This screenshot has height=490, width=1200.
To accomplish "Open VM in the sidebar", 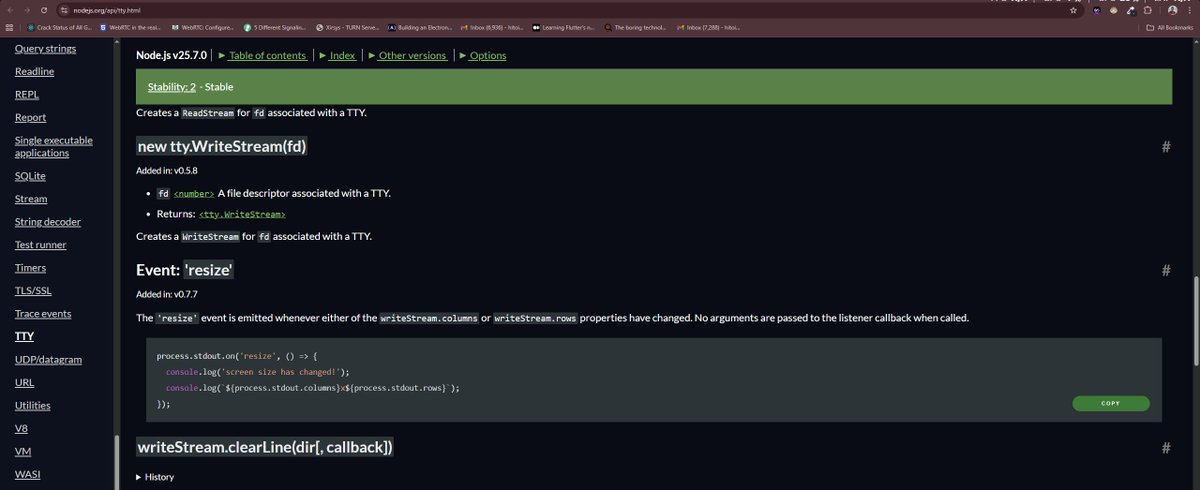I will point(23,452).
